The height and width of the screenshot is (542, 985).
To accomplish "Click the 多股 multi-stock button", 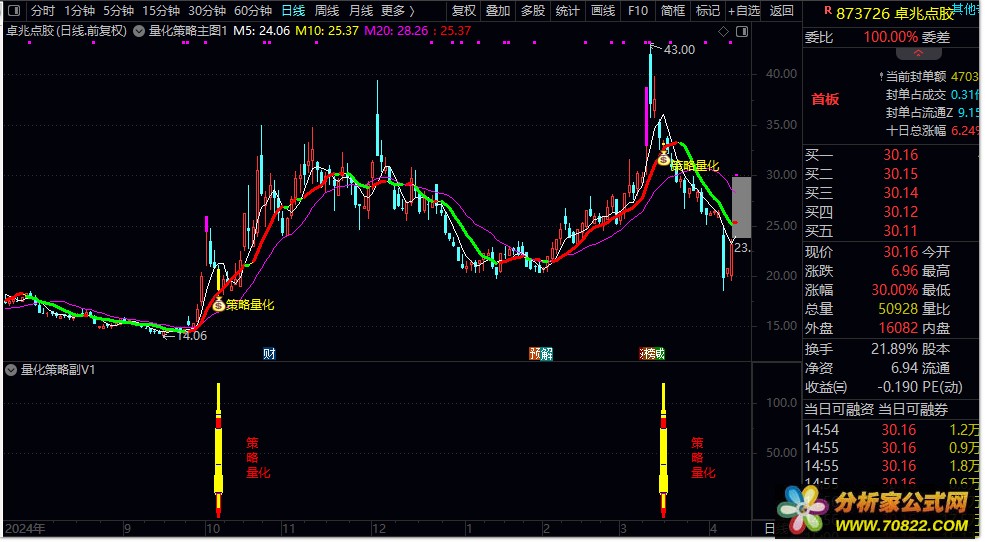I will [533, 11].
